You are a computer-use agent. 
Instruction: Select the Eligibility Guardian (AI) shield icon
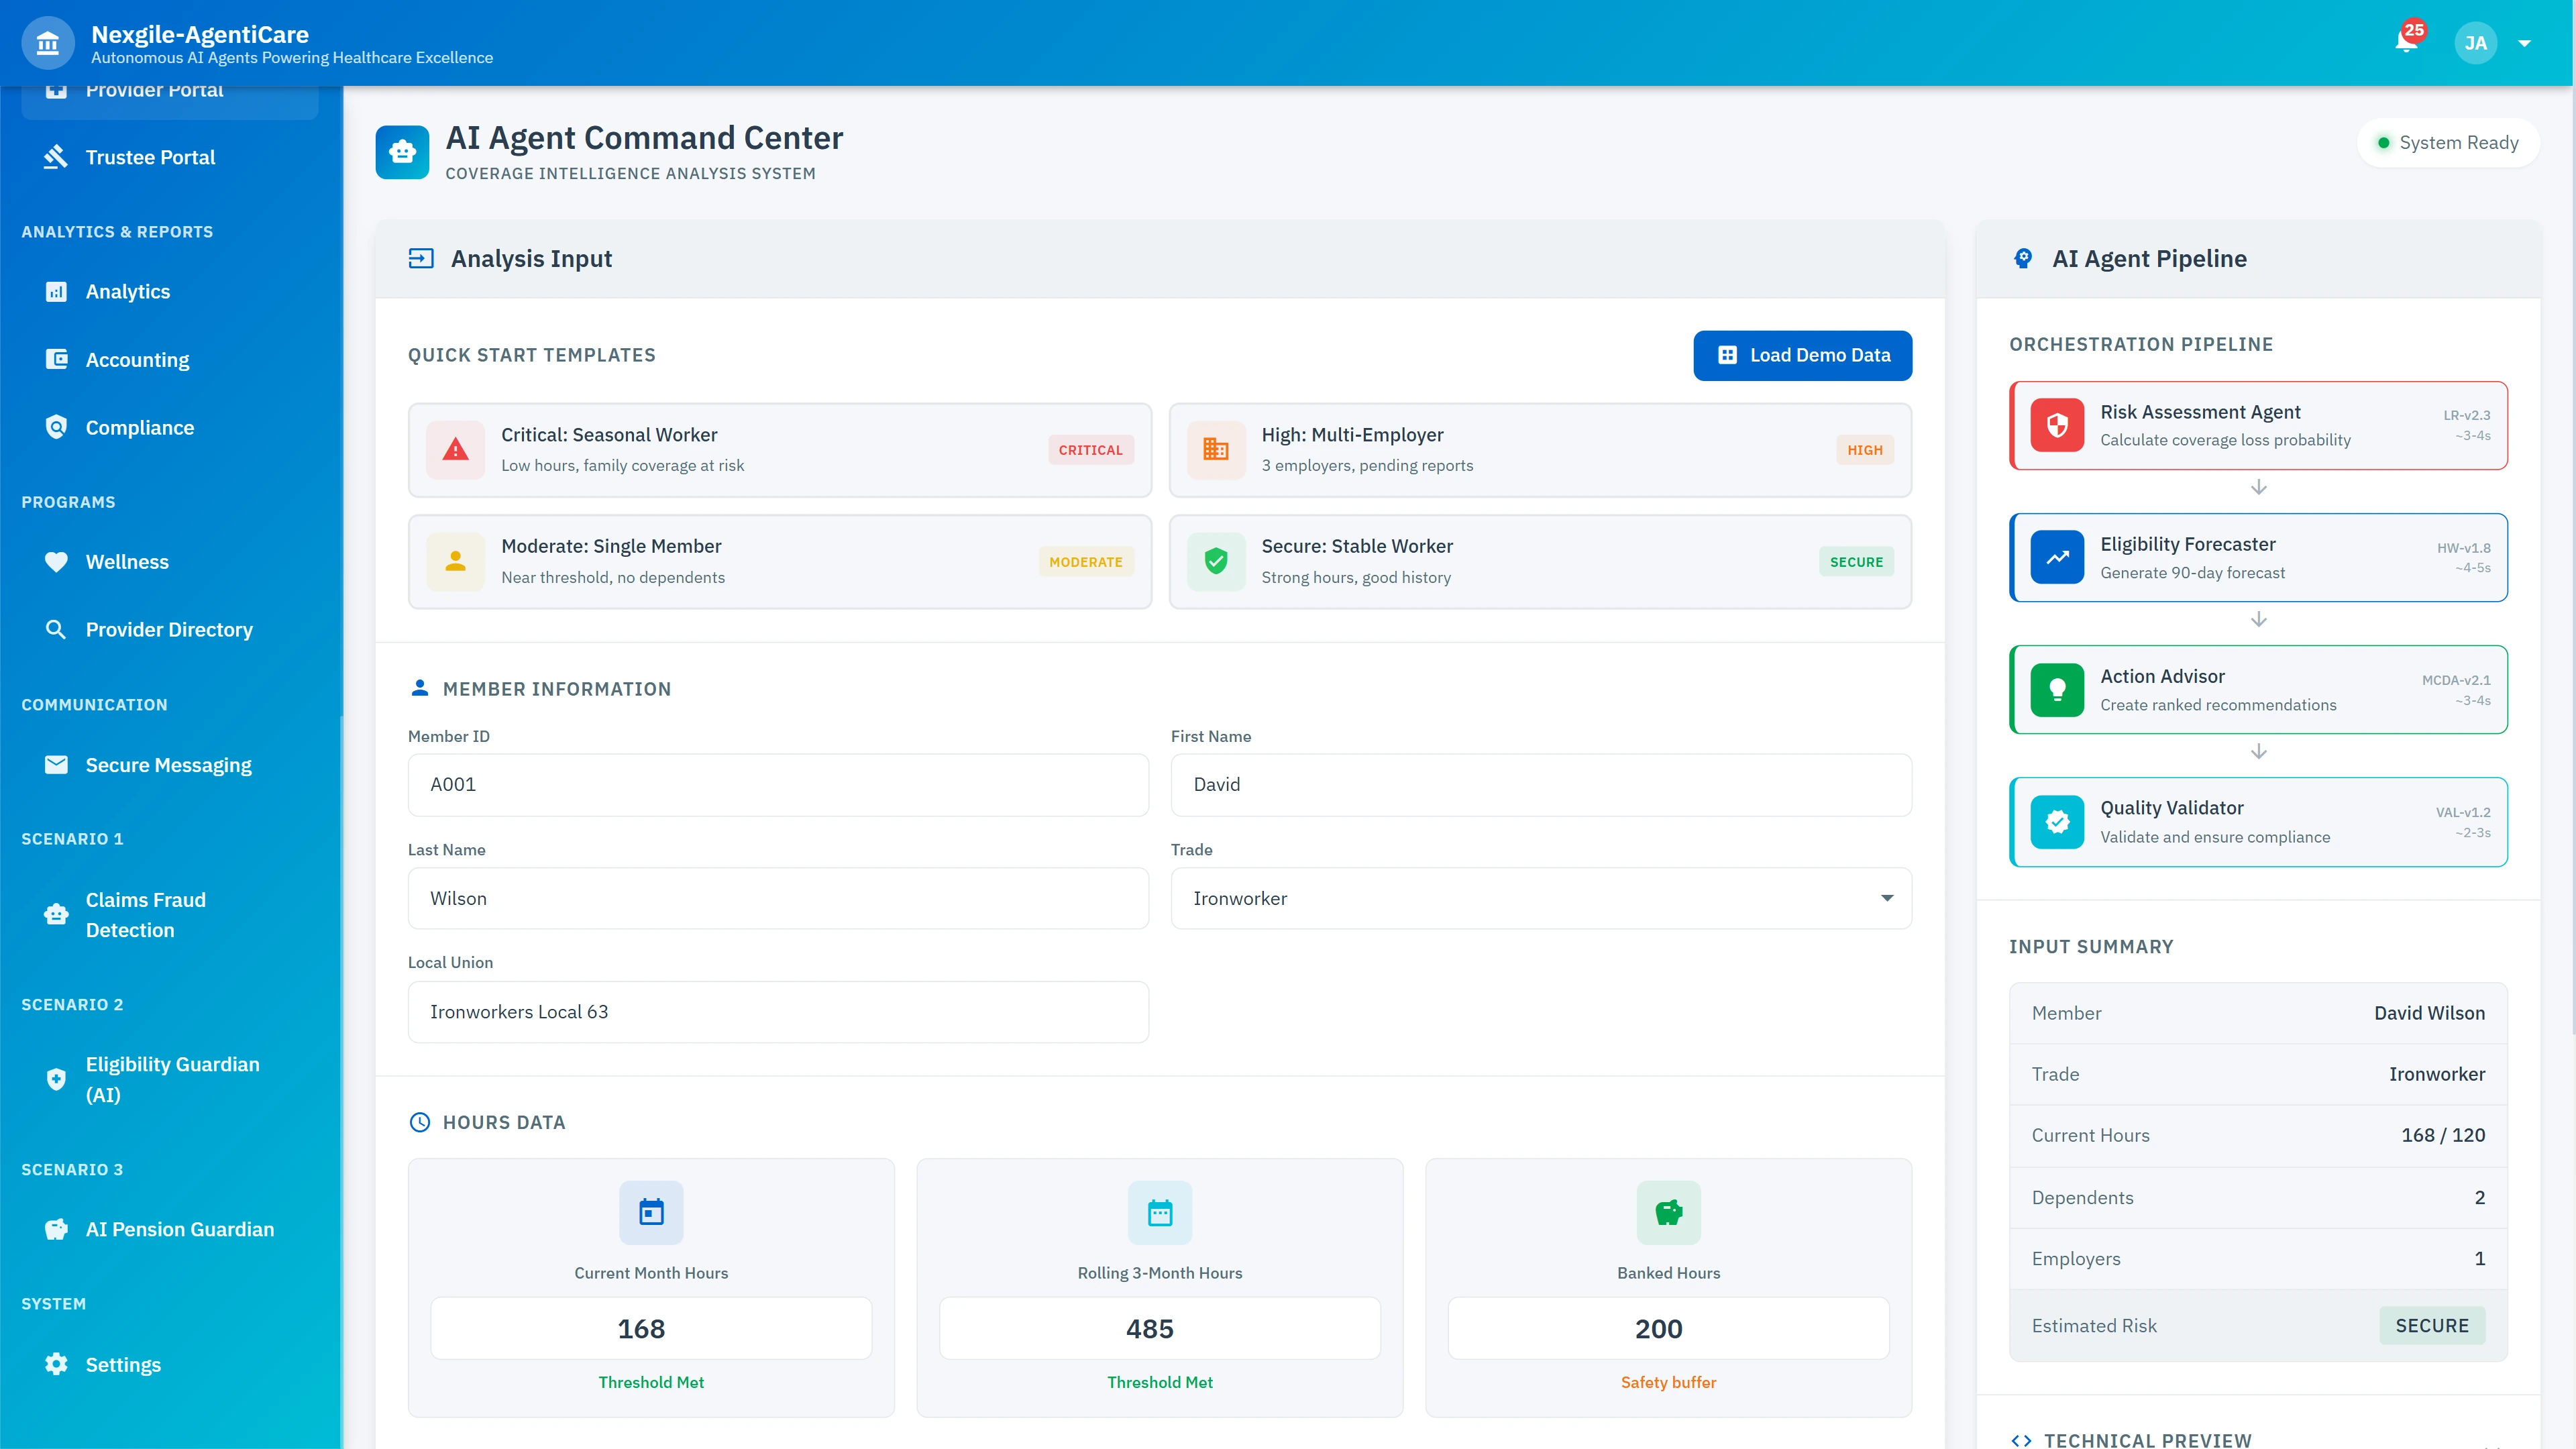click(55, 1079)
